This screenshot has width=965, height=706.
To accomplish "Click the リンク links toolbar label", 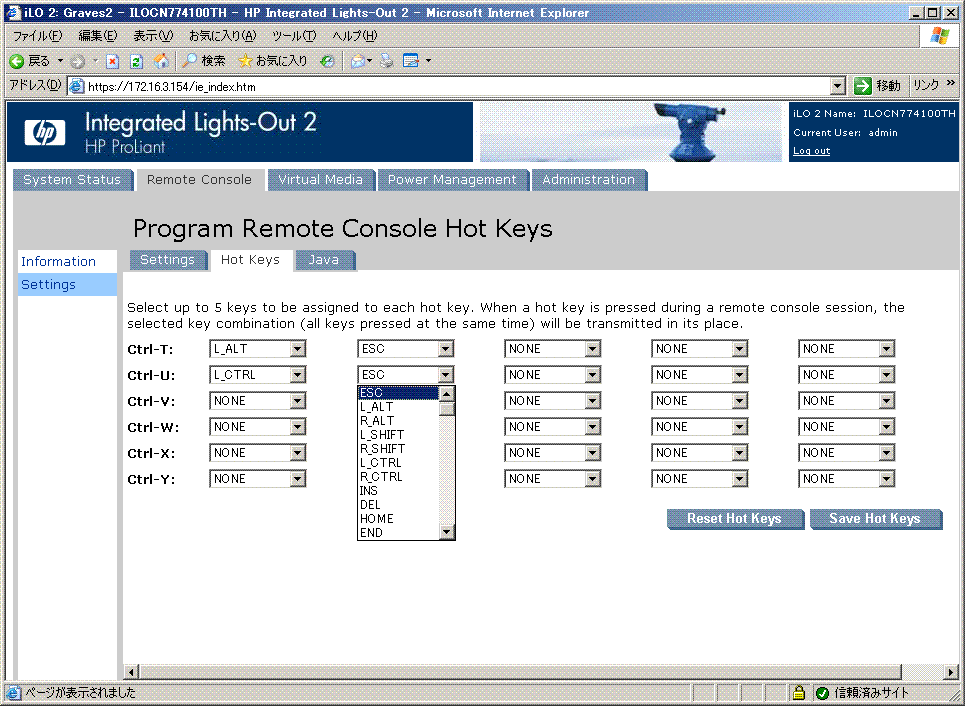I will click(x=926, y=85).
